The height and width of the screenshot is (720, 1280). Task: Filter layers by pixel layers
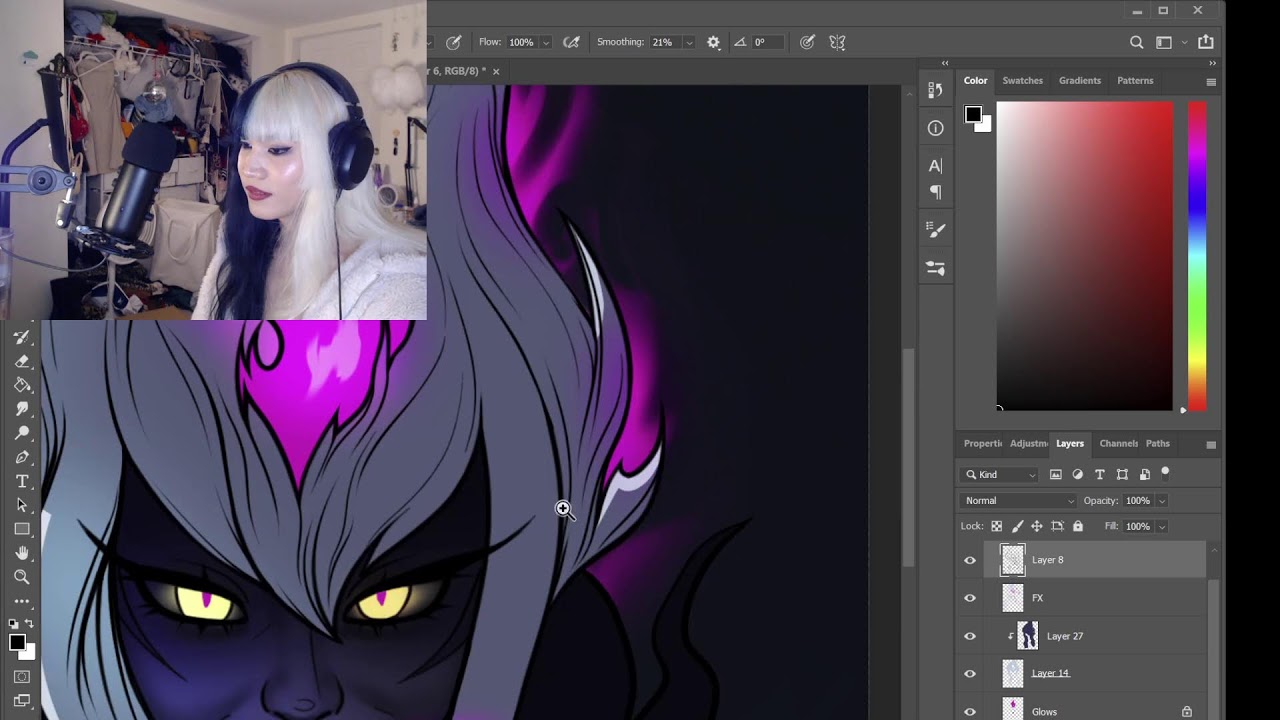(1055, 474)
